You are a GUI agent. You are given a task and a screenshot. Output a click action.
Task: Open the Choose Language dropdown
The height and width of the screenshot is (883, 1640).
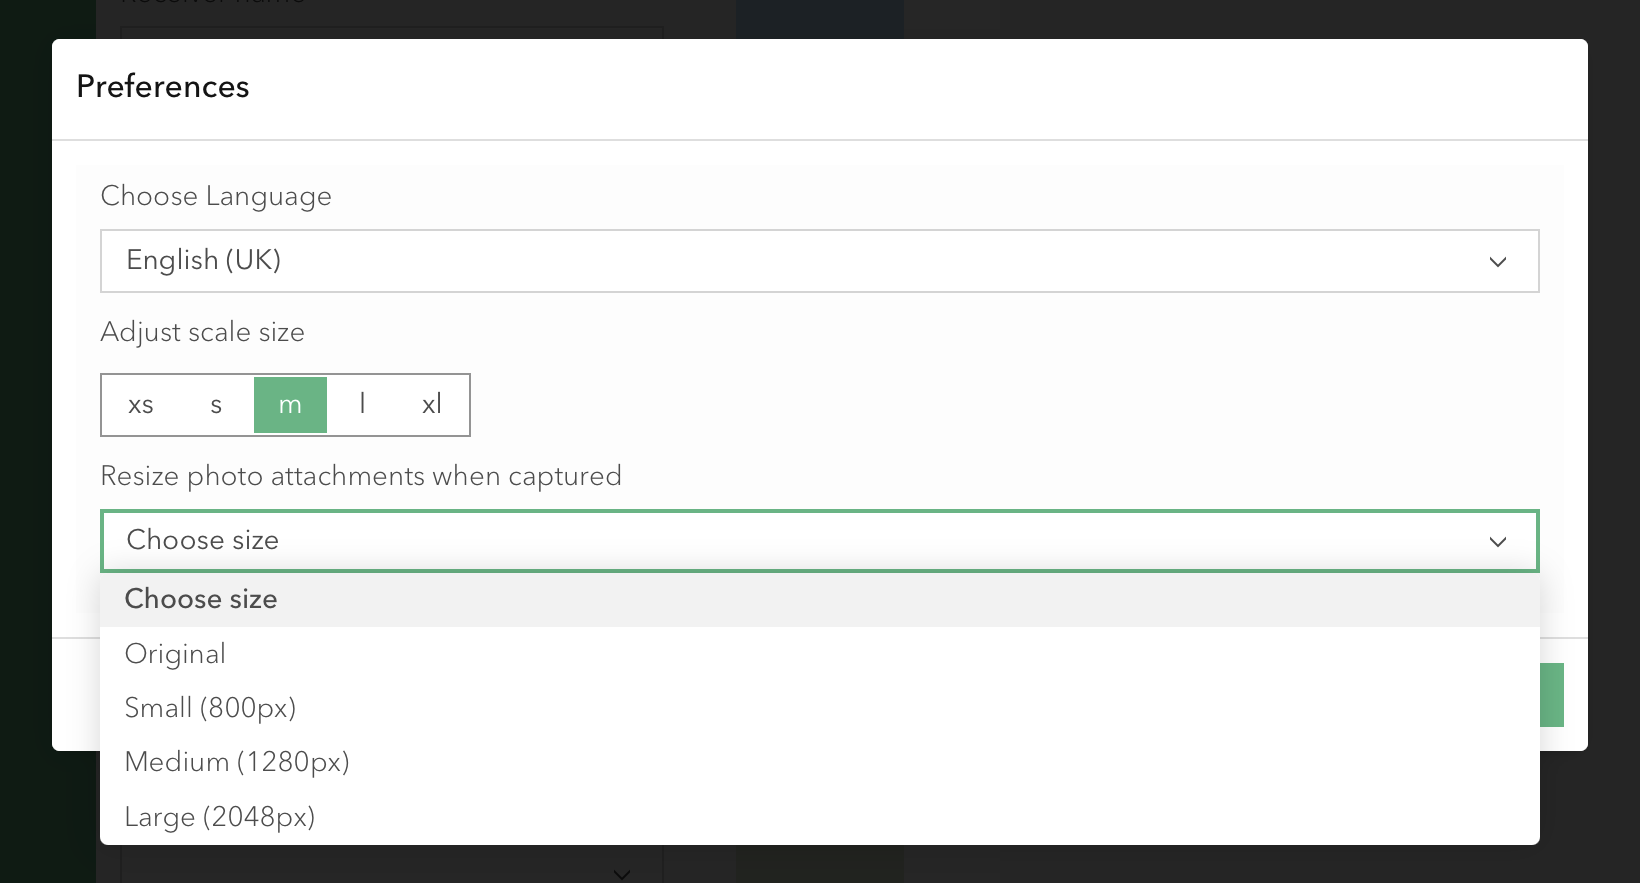[819, 261]
